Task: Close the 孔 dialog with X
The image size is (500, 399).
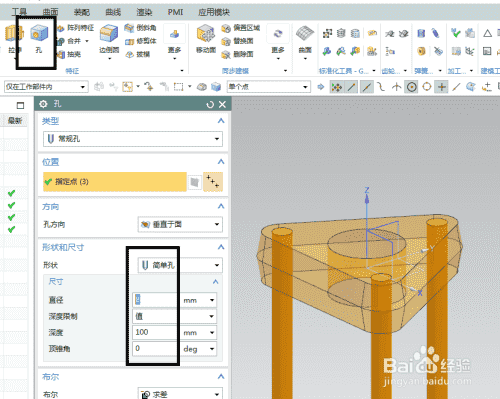Action: tap(222, 105)
